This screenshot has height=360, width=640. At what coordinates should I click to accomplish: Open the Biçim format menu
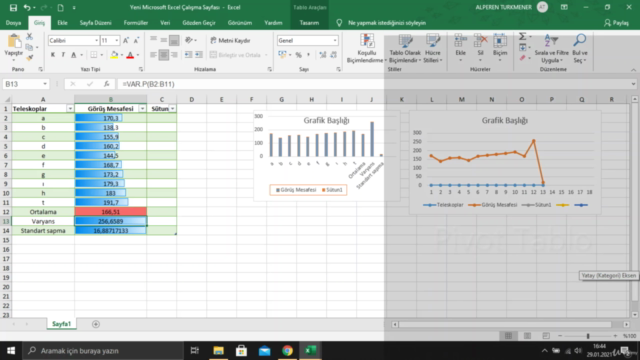tap(500, 48)
